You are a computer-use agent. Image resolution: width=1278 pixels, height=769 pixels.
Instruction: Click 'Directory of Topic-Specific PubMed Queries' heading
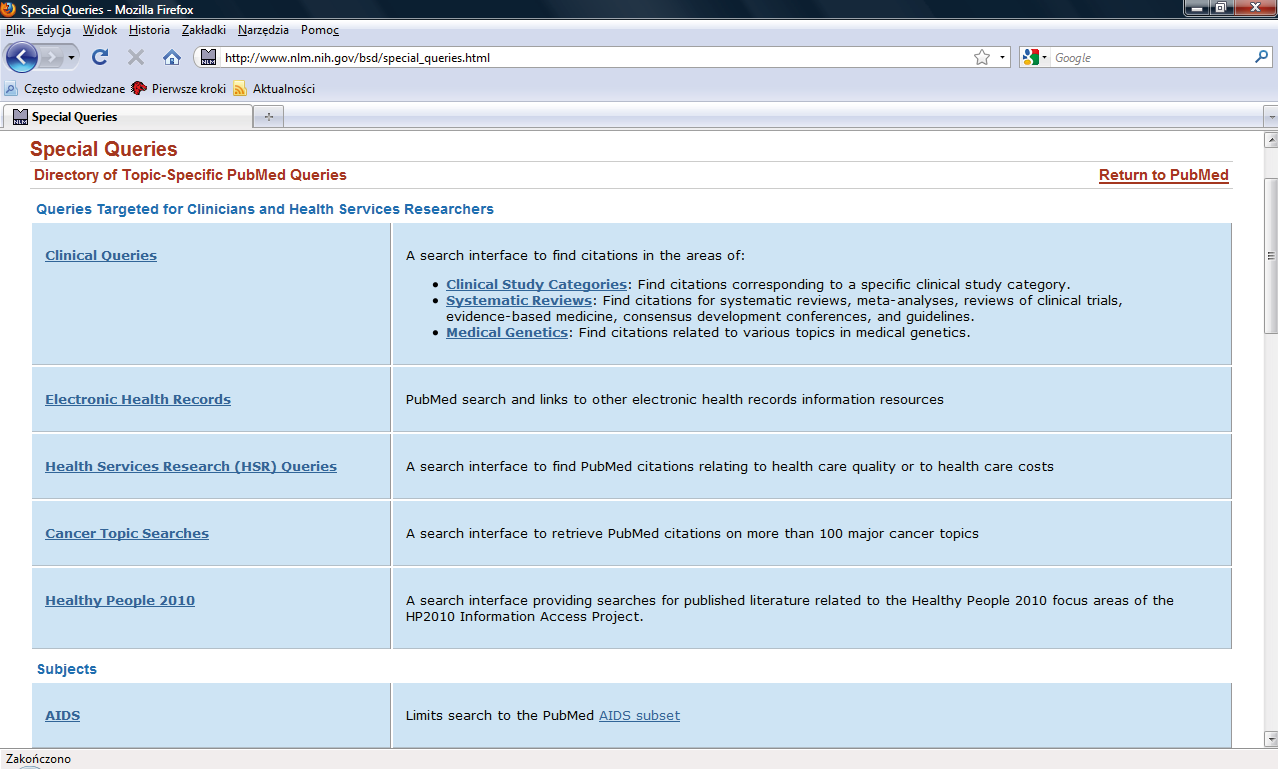(x=190, y=175)
